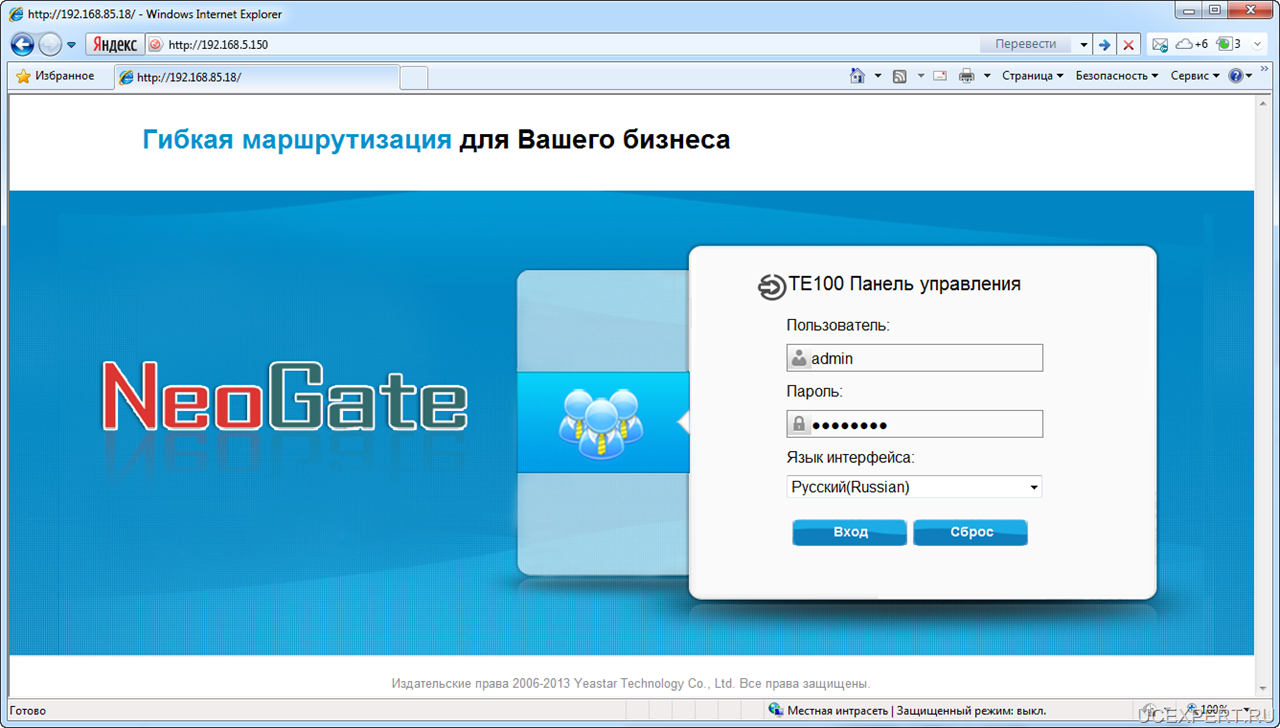Screen dimensions: 1280x728
Task: Expand the Yandex toolbar chevron button
Action: [1257, 45]
